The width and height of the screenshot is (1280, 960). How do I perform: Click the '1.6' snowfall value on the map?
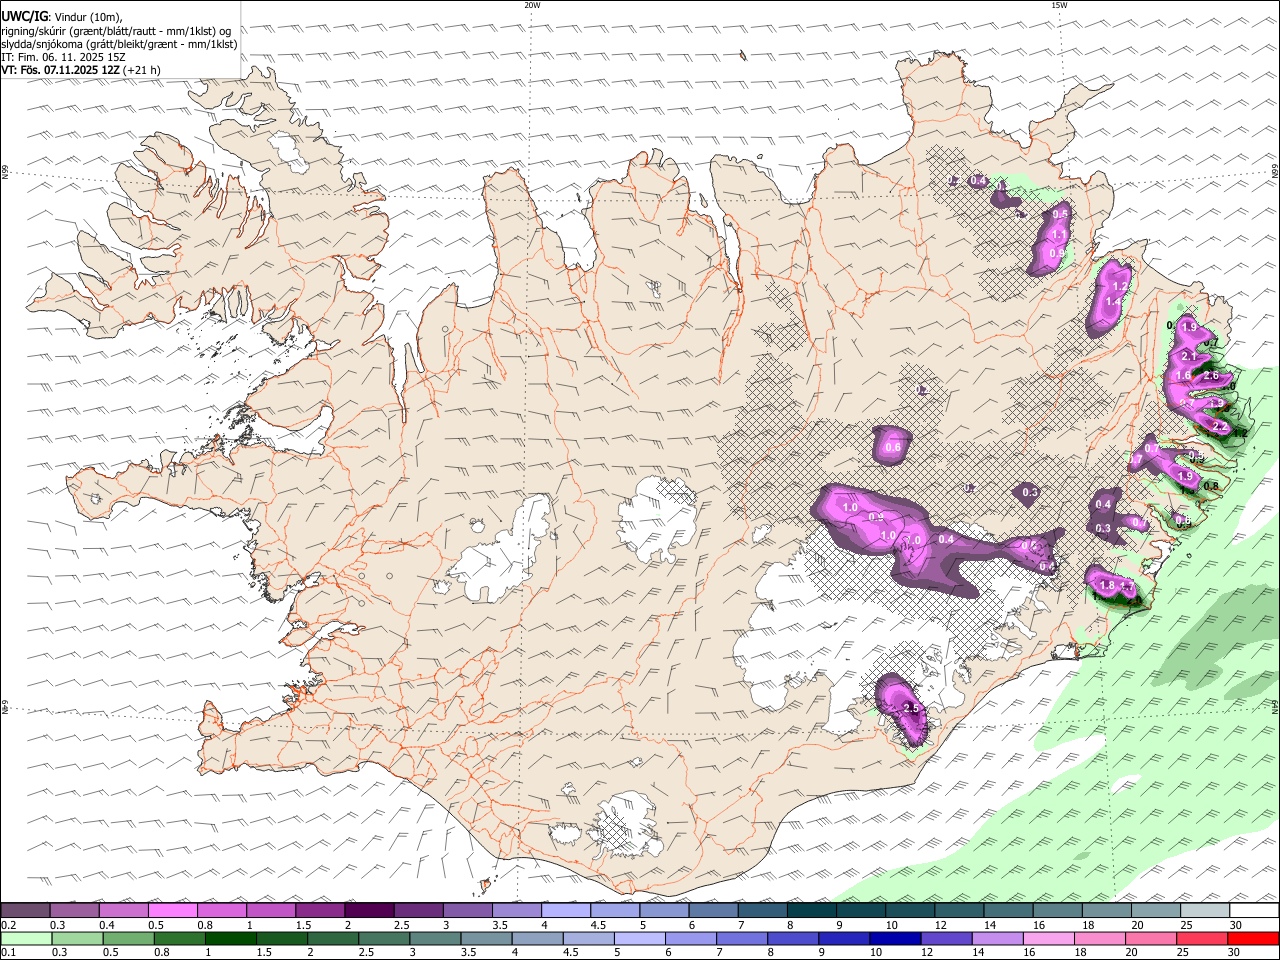point(1183,375)
